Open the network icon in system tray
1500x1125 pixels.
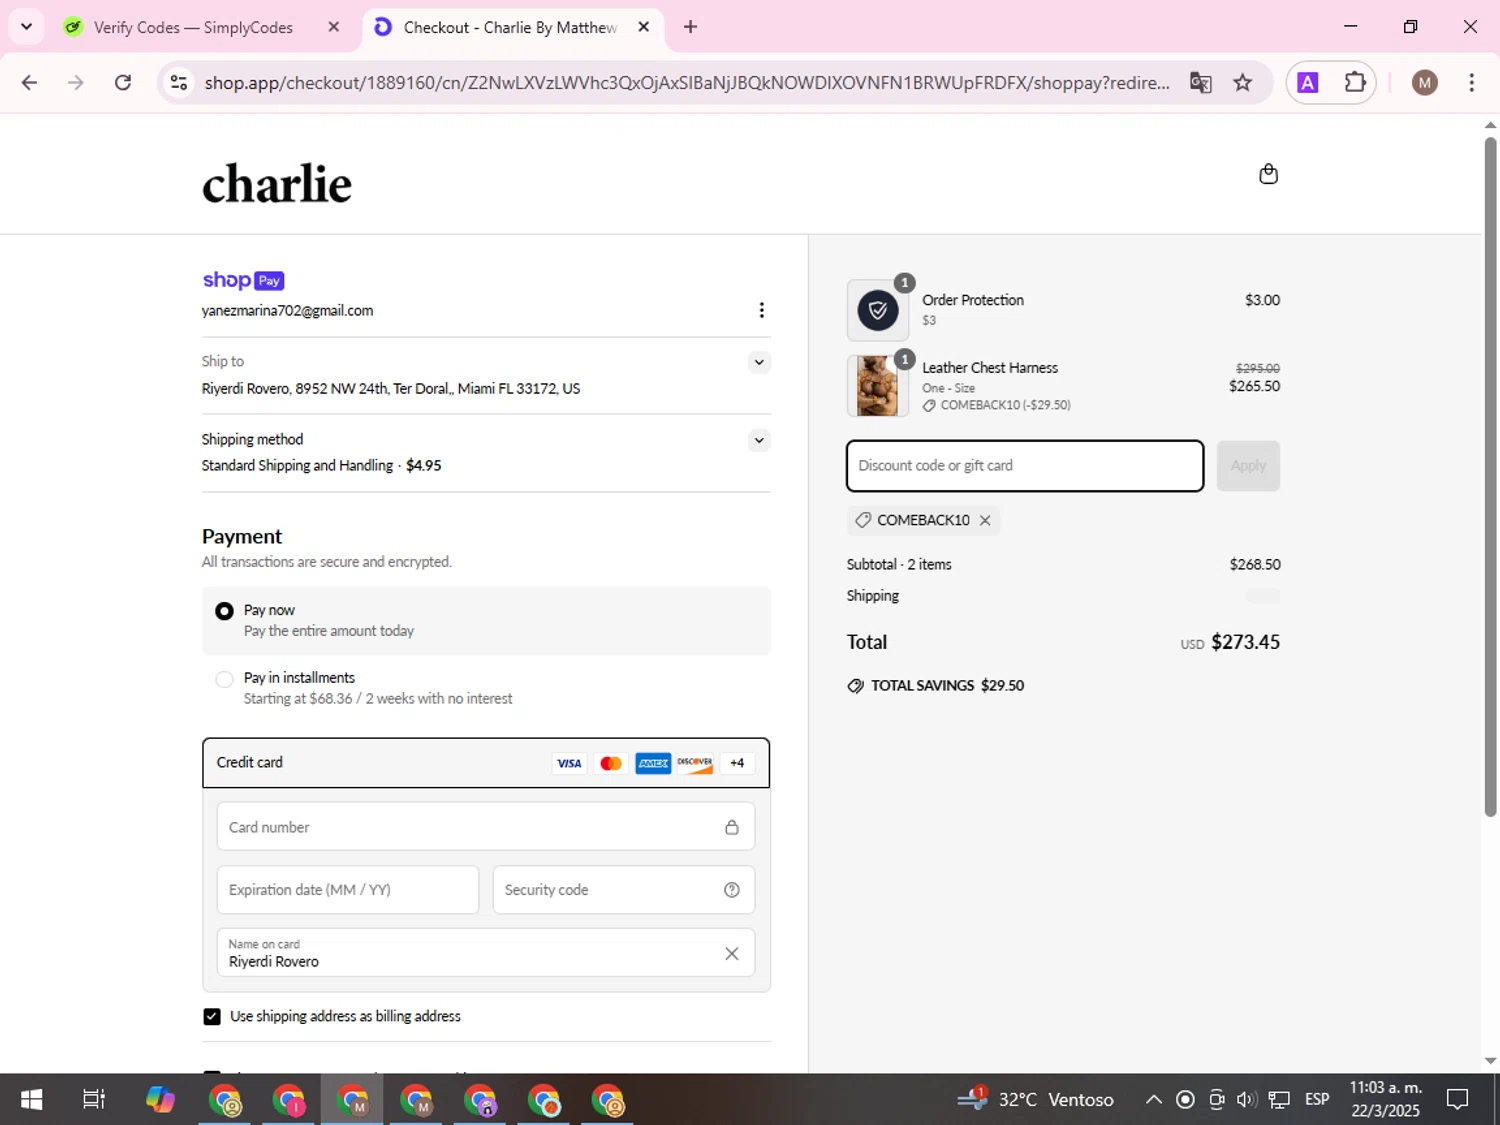1279,1100
